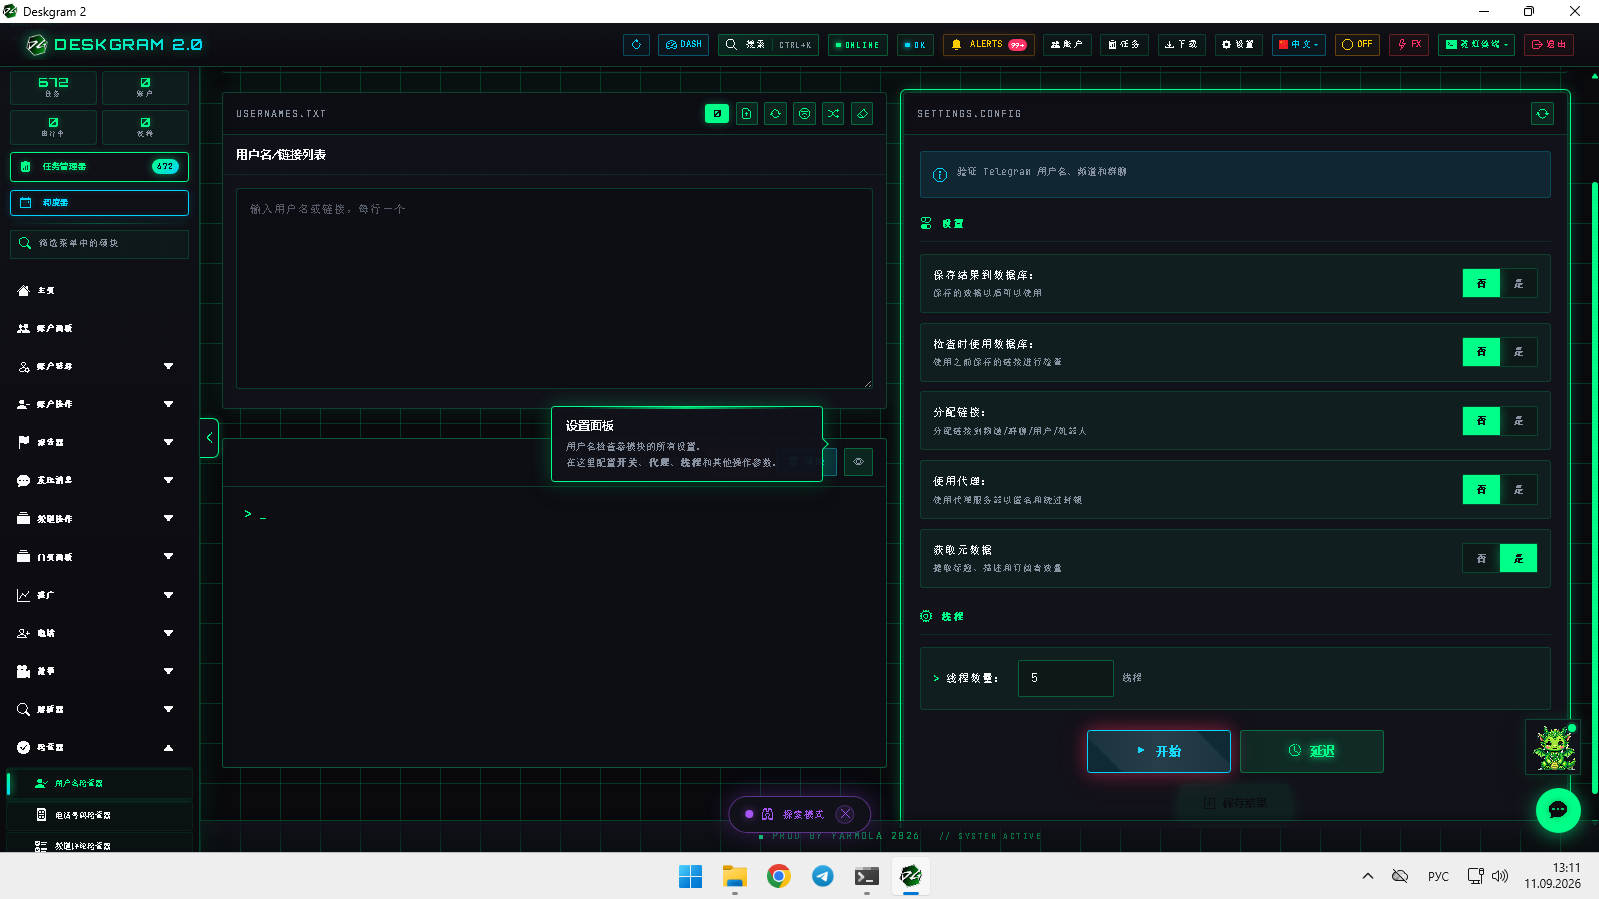
Task: Click the dragon mascot avatar
Action: pos(1553,747)
